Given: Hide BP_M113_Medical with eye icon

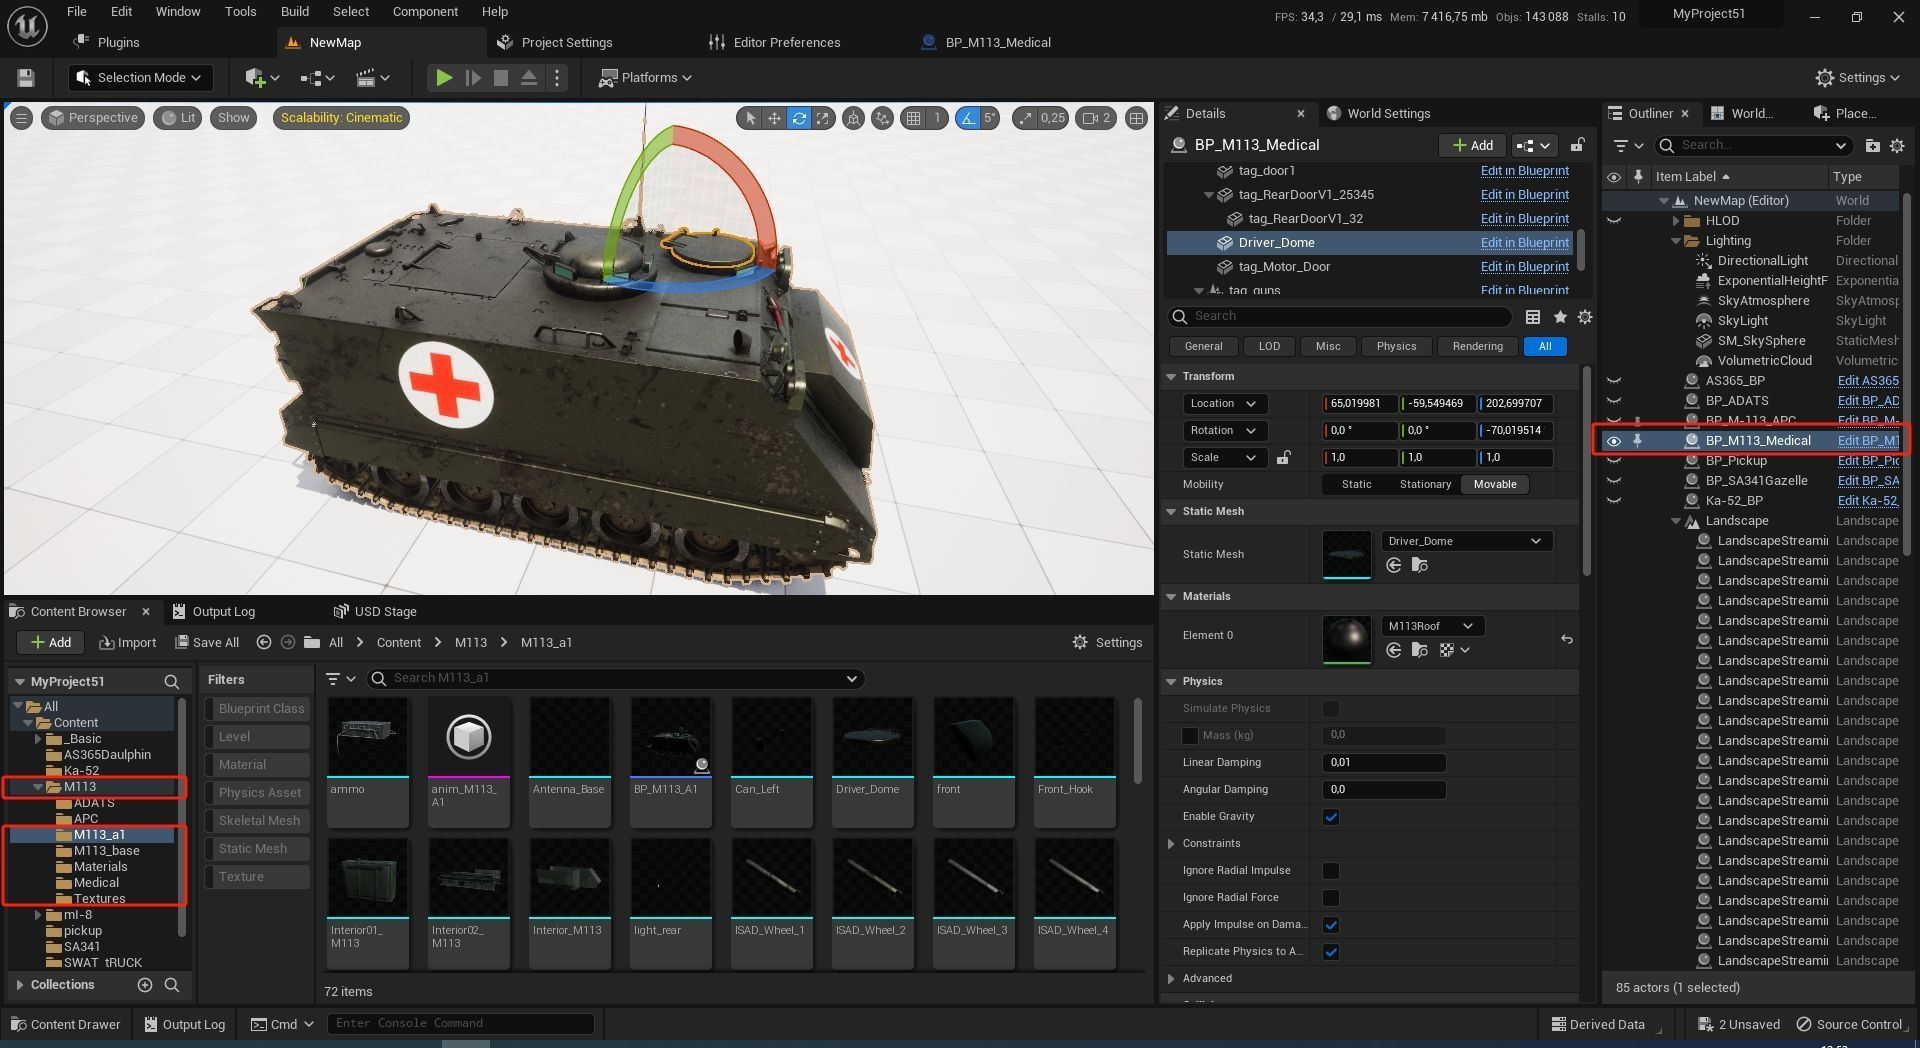Looking at the screenshot, I should (x=1613, y=441).
